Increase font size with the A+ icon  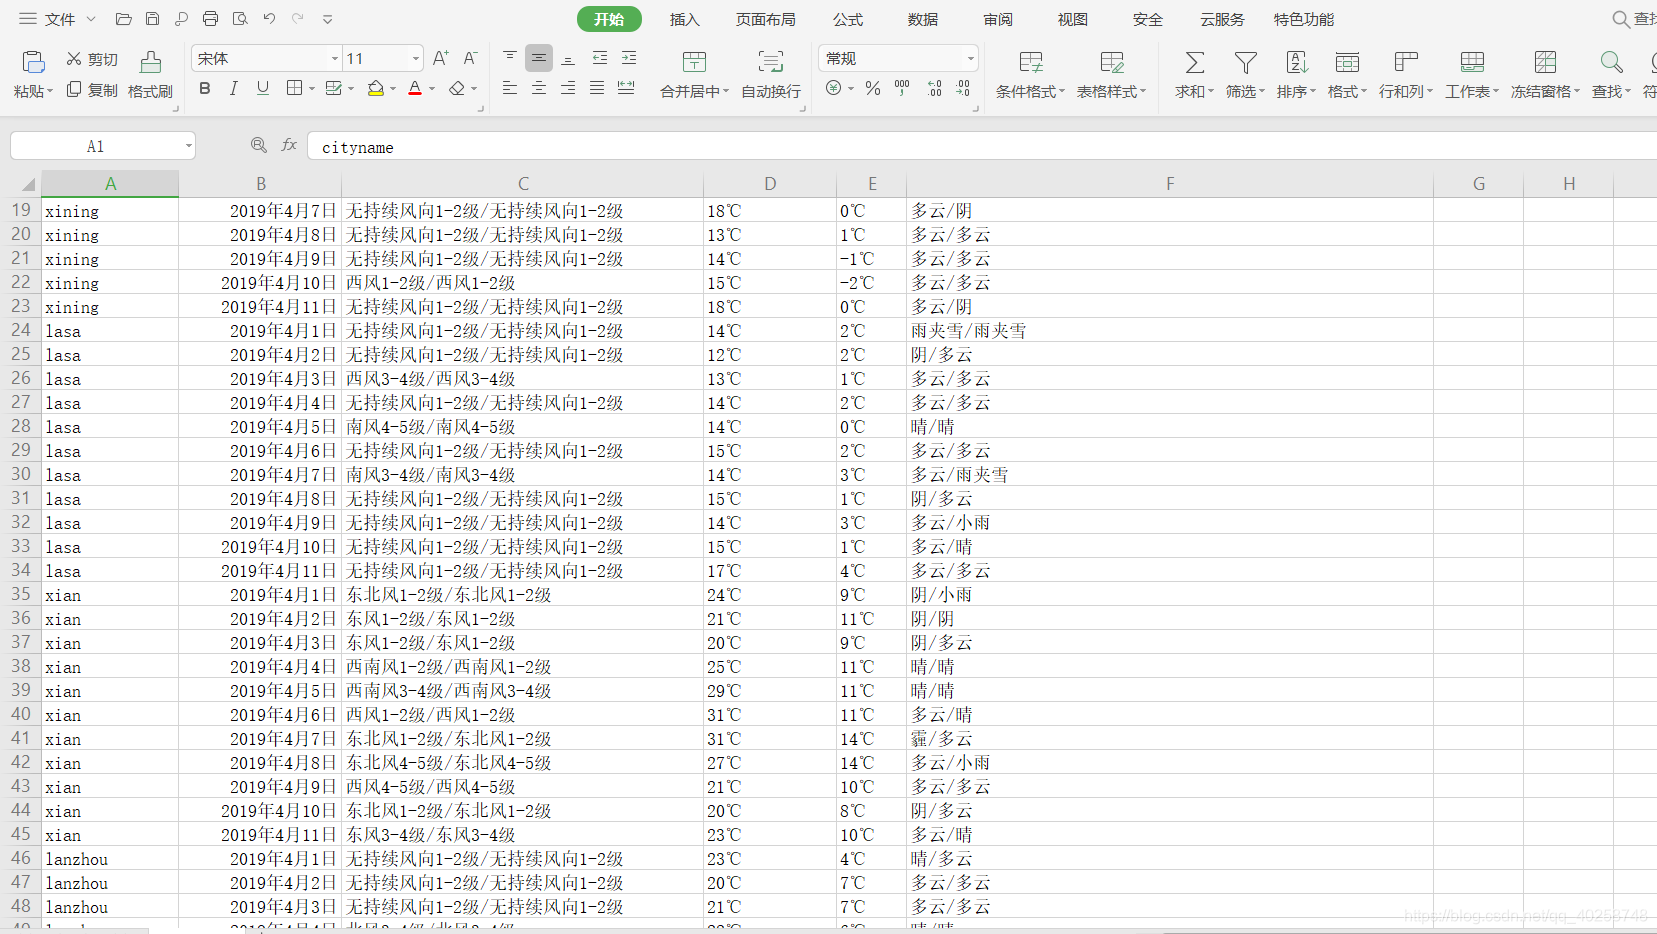click(441, 59)
